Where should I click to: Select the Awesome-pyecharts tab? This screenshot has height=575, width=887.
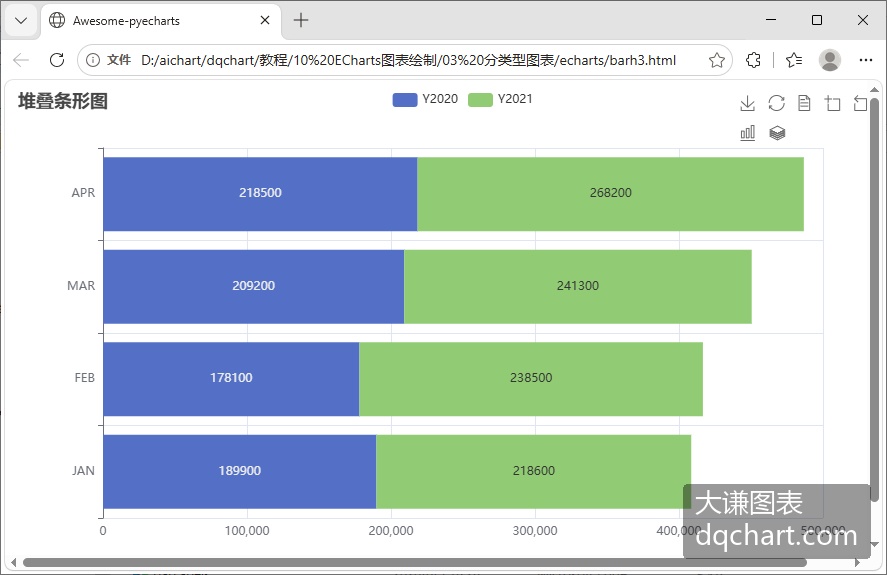coord(161,21)
